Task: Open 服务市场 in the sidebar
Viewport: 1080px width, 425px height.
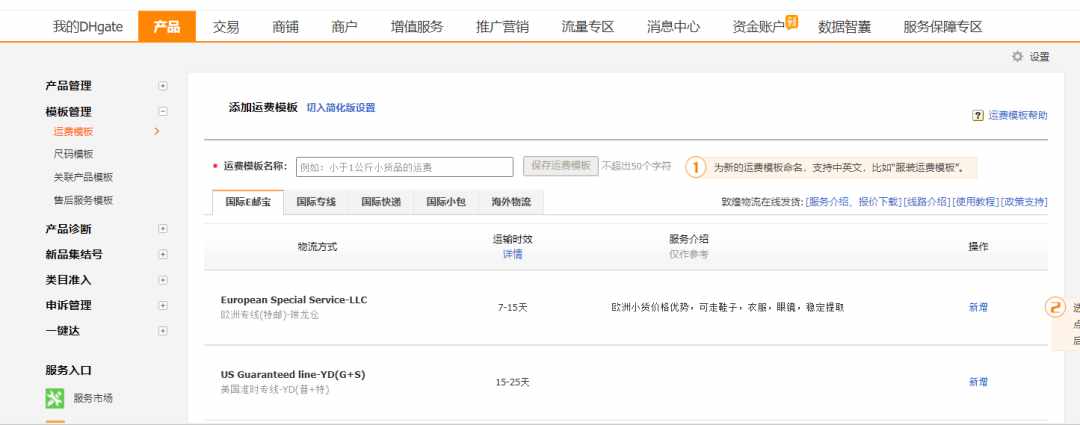Action: tap(93, 398)
